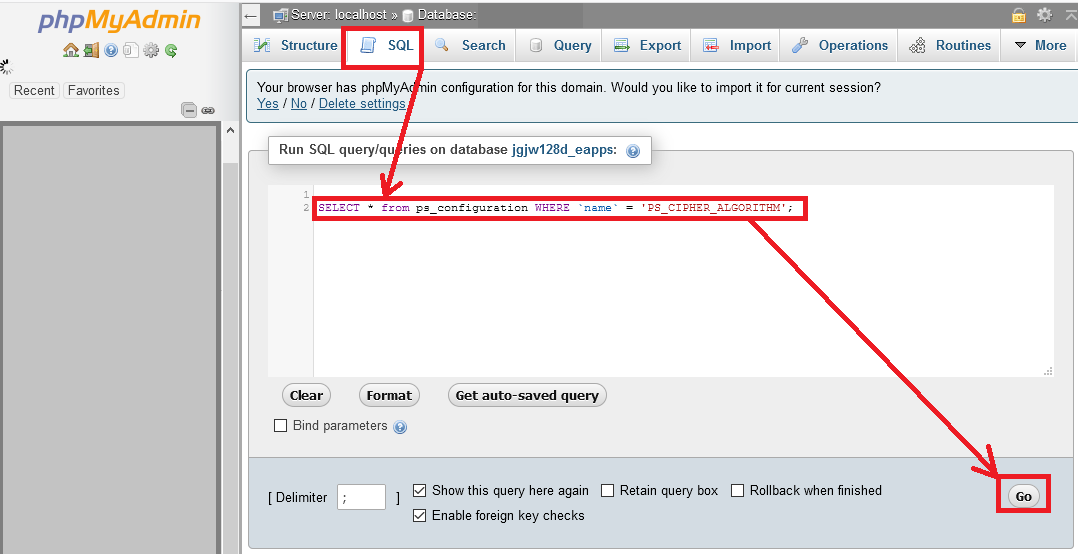Image resolution: width=1078 pixels, height=554 pixels.
Task: Toggle the link with main panel icon
Action: click(x=208, y=110)
